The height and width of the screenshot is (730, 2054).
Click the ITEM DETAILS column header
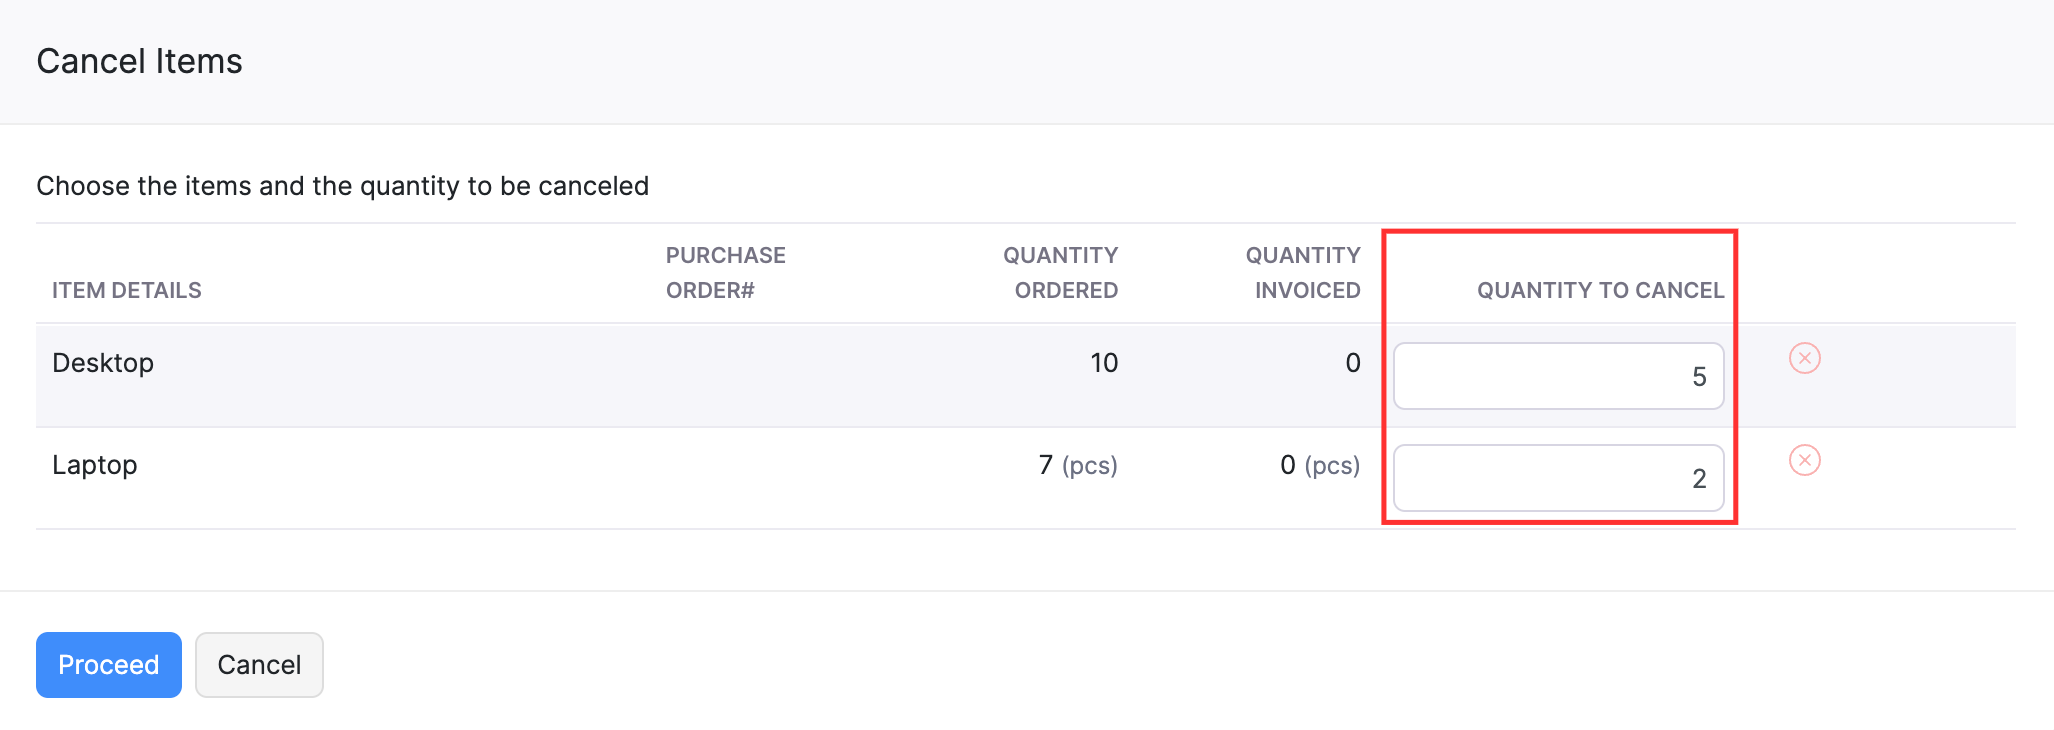[x=127, y=290]
